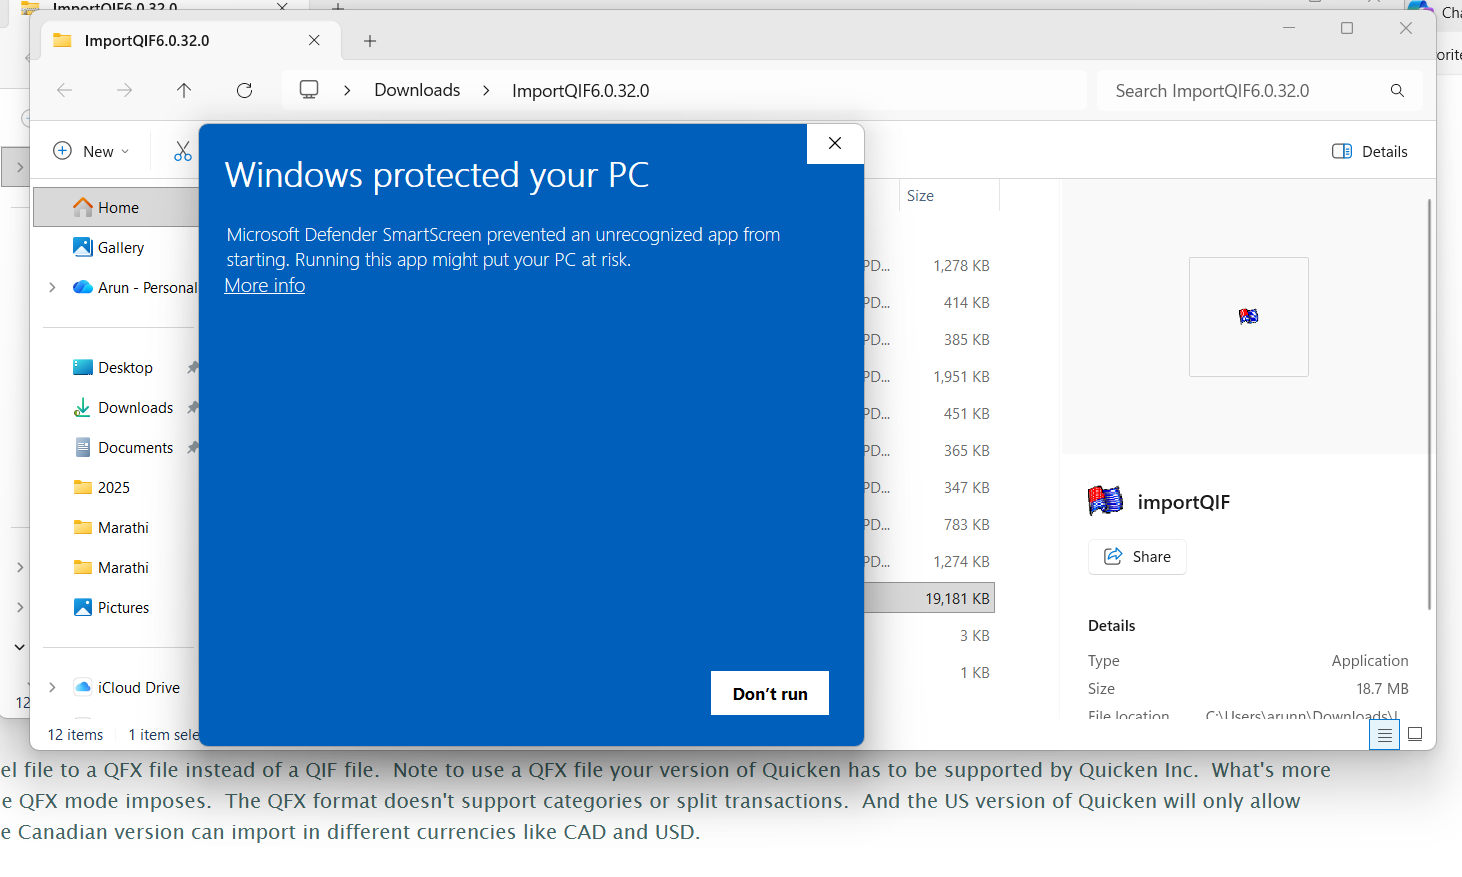Click the iCloud Drive cloud icon
This screenshot has width=1462, height=877.
(x=83, y=687)
